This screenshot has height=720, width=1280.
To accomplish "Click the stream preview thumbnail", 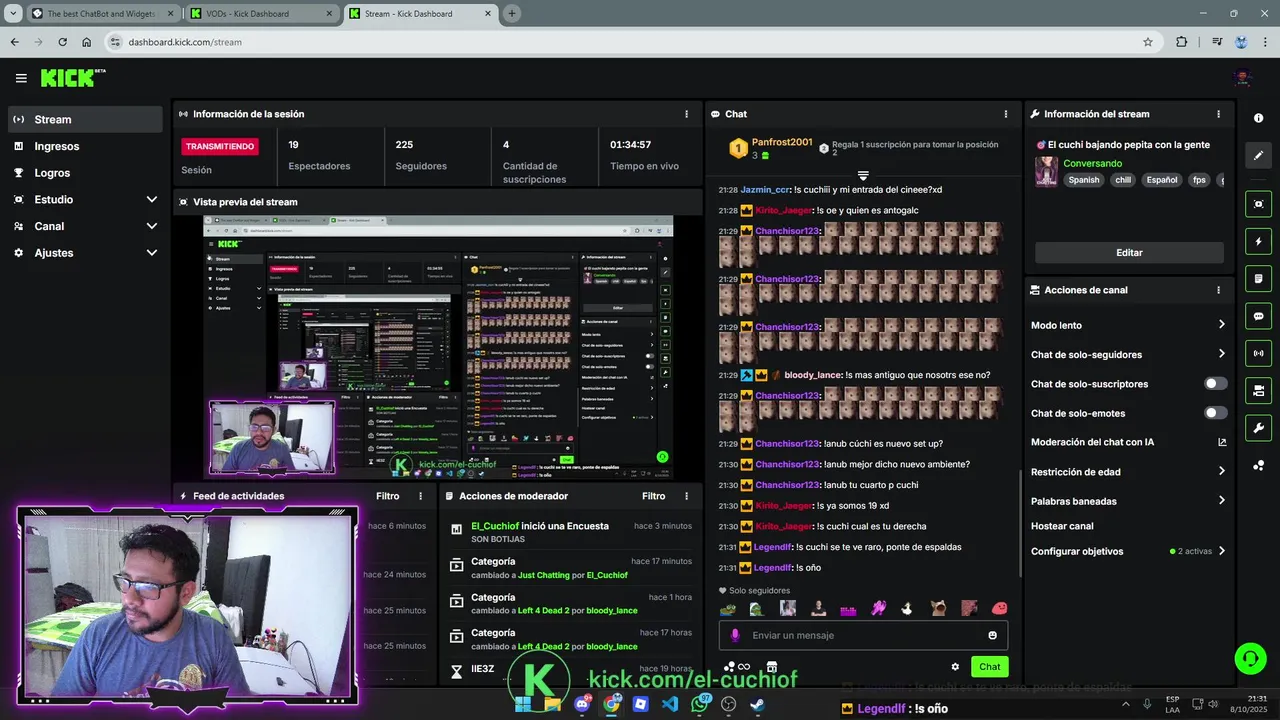I will click(x=437, y=348).
